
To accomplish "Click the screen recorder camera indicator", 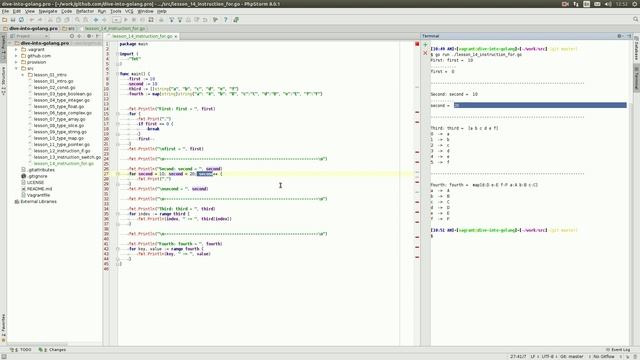I will (565, 4).
